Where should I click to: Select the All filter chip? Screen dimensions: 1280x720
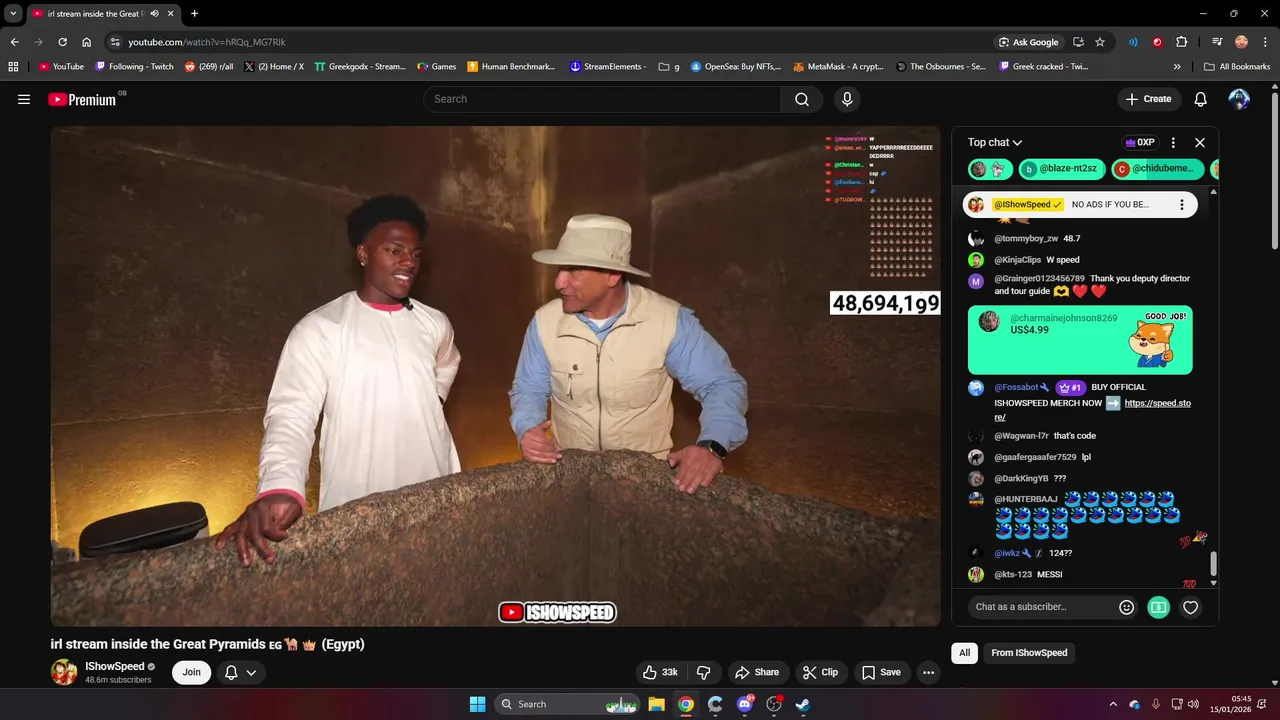pyautogui.click(x=964, y=653)
